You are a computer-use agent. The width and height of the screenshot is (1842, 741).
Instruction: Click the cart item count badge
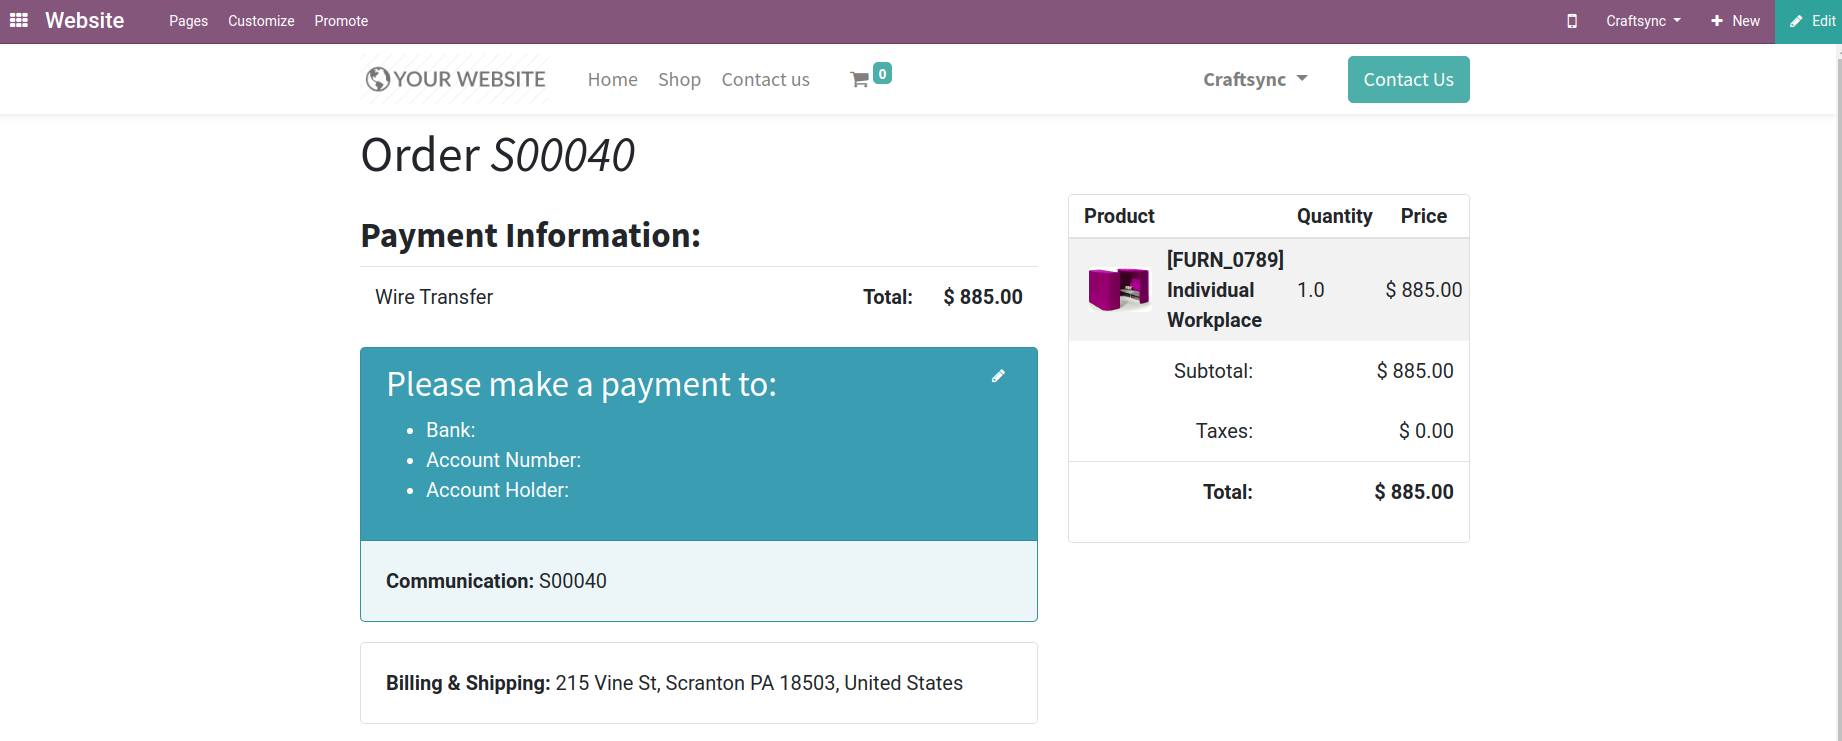882,73
